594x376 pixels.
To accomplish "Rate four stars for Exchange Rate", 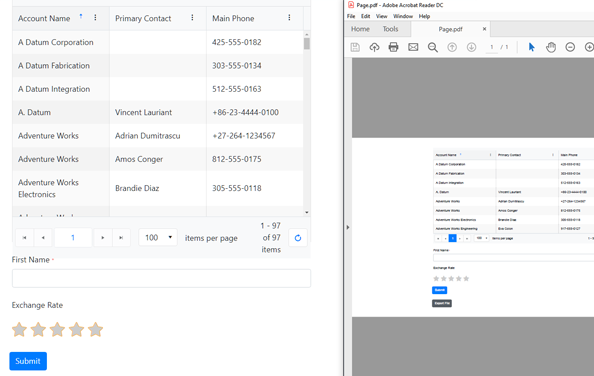I will coord(76,329).
